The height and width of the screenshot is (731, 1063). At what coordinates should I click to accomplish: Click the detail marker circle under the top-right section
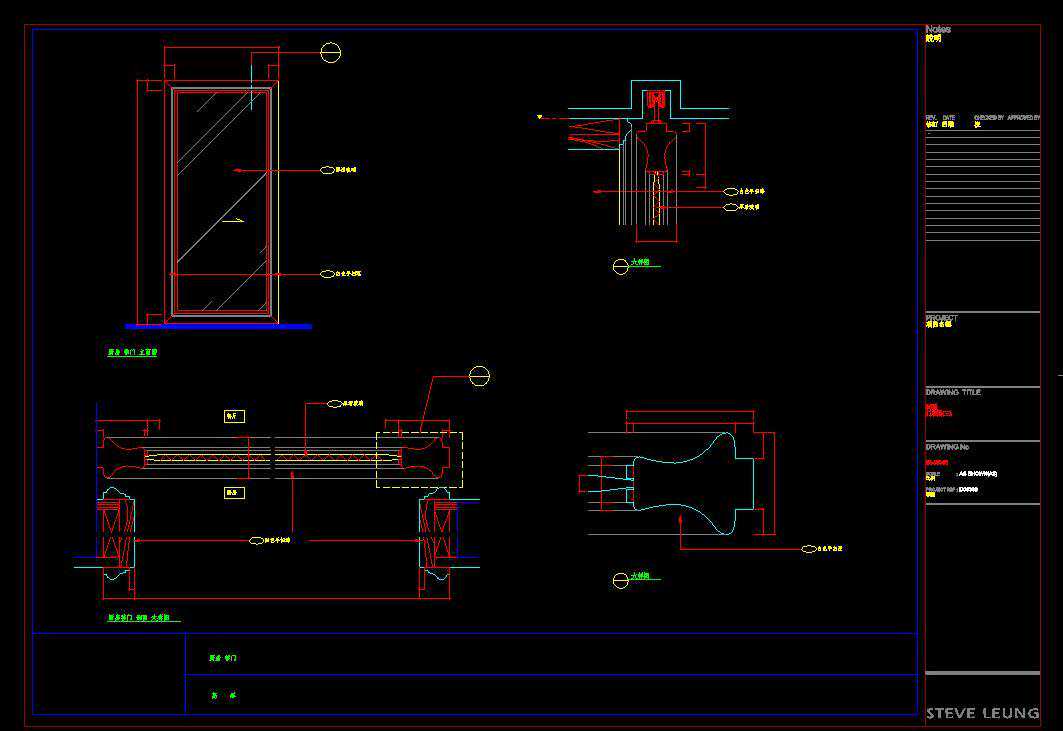pos(620,265)
